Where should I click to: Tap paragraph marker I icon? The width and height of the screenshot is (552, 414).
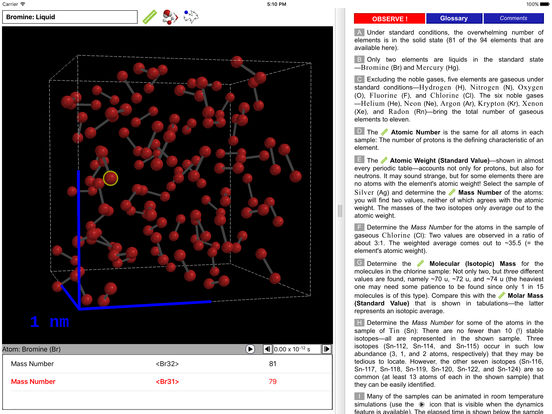point(359,396)
